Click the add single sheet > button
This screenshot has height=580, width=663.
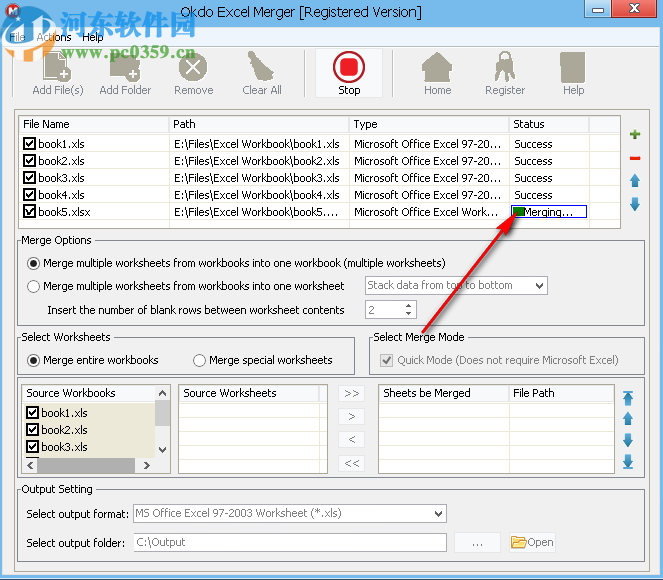click(351, 416)
